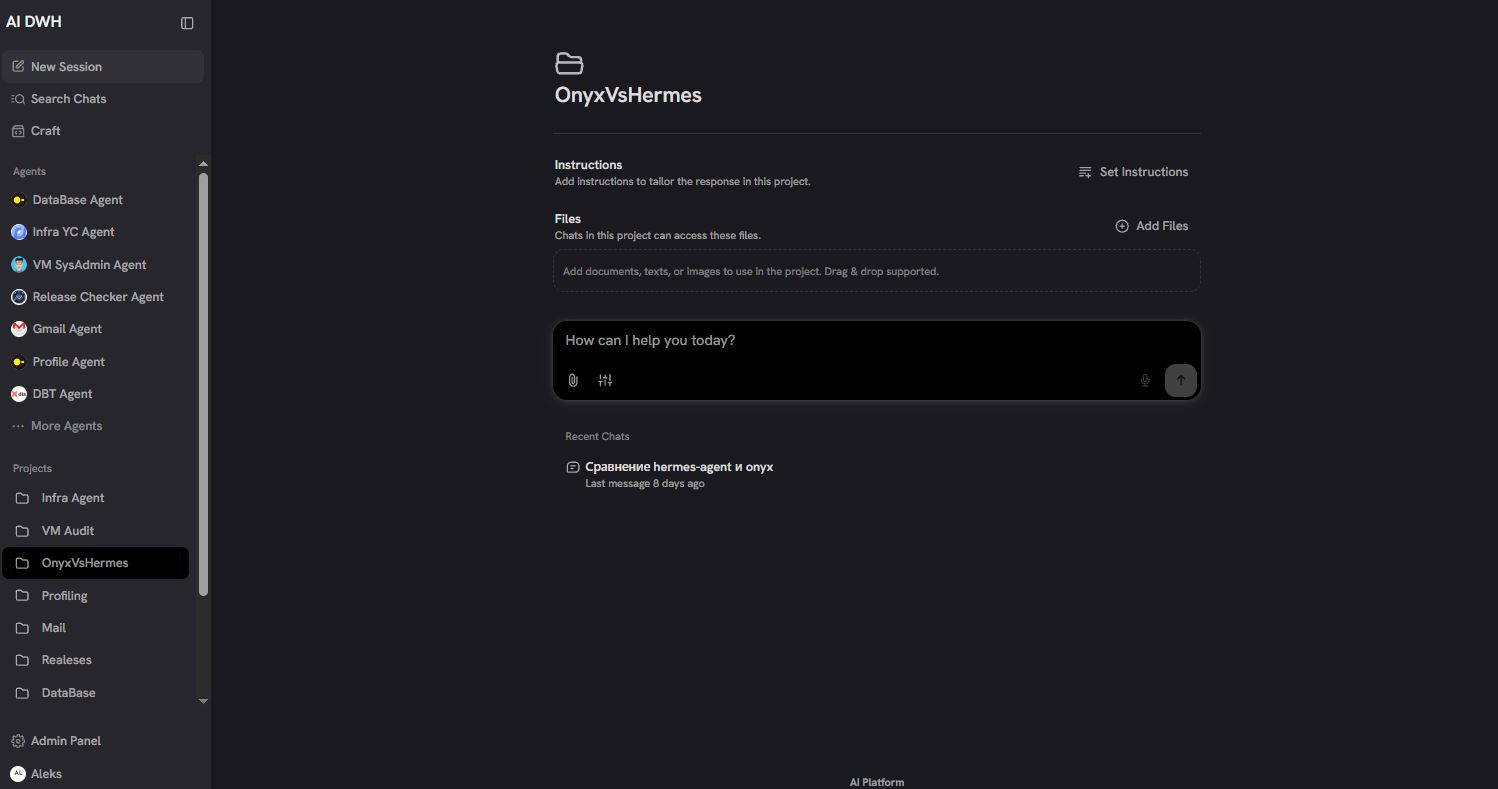Click the large open folder project icon
The image size is (1498, 789).
tap(569, 64)
